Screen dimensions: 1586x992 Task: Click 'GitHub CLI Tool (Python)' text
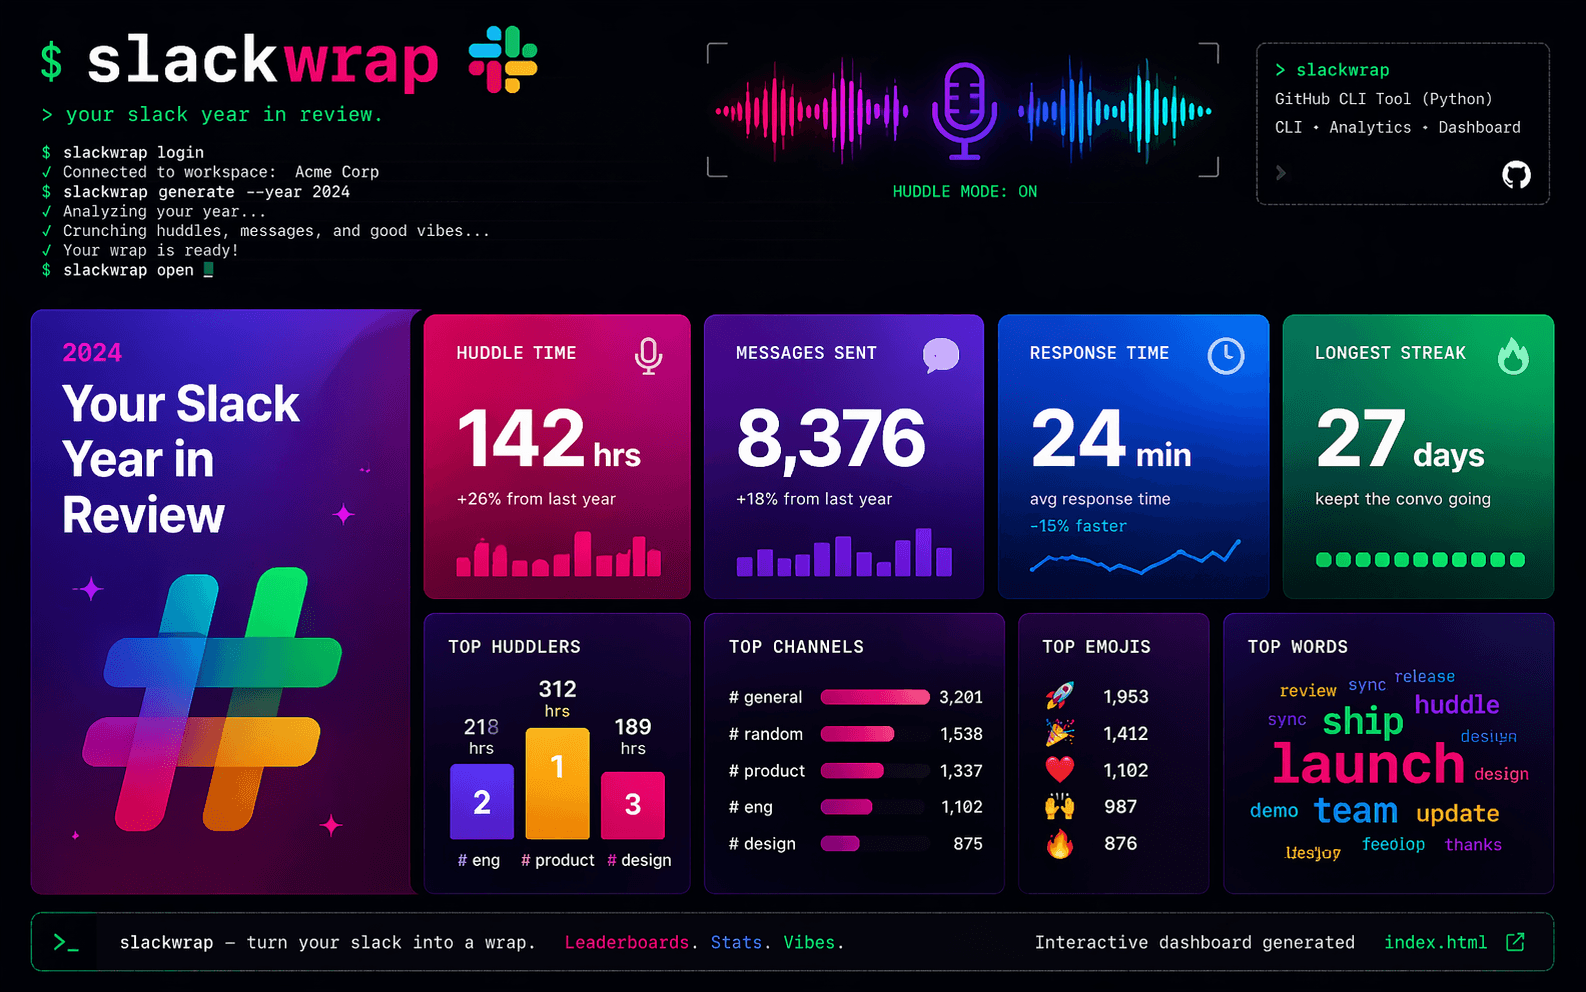(1383, 99)
